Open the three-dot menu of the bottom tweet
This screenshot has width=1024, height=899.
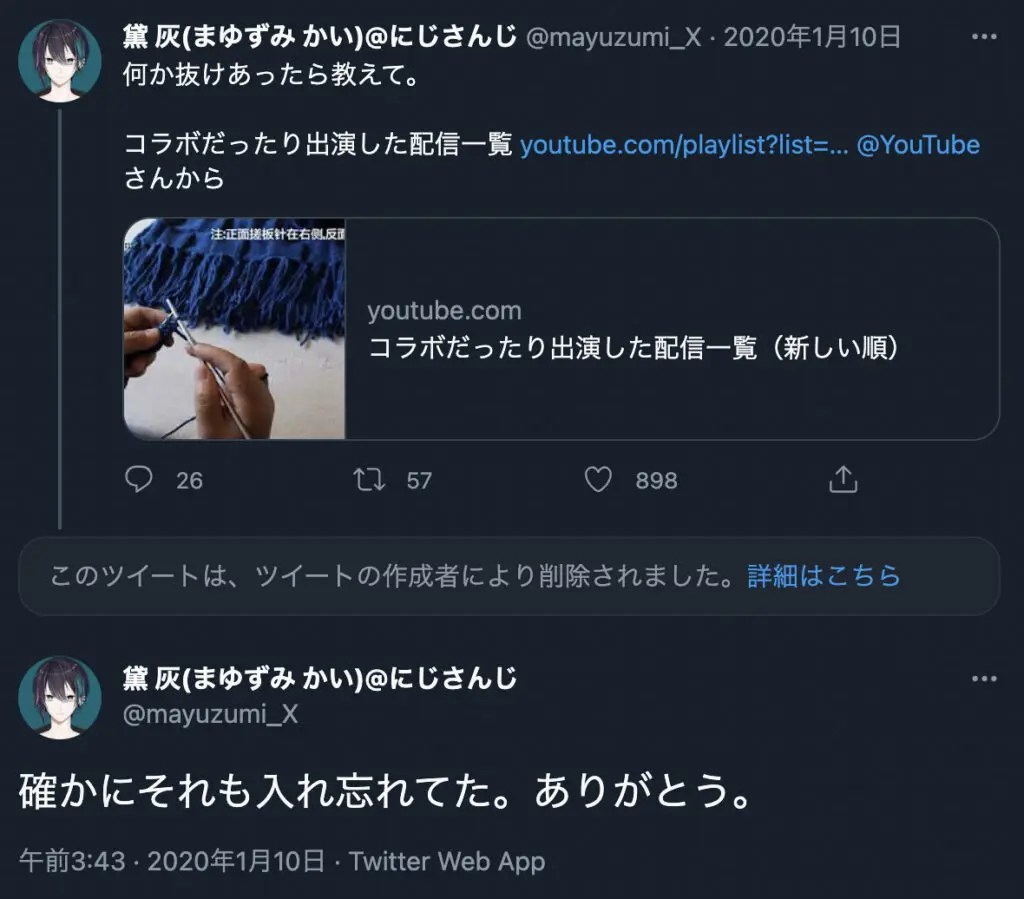(984, 679)
